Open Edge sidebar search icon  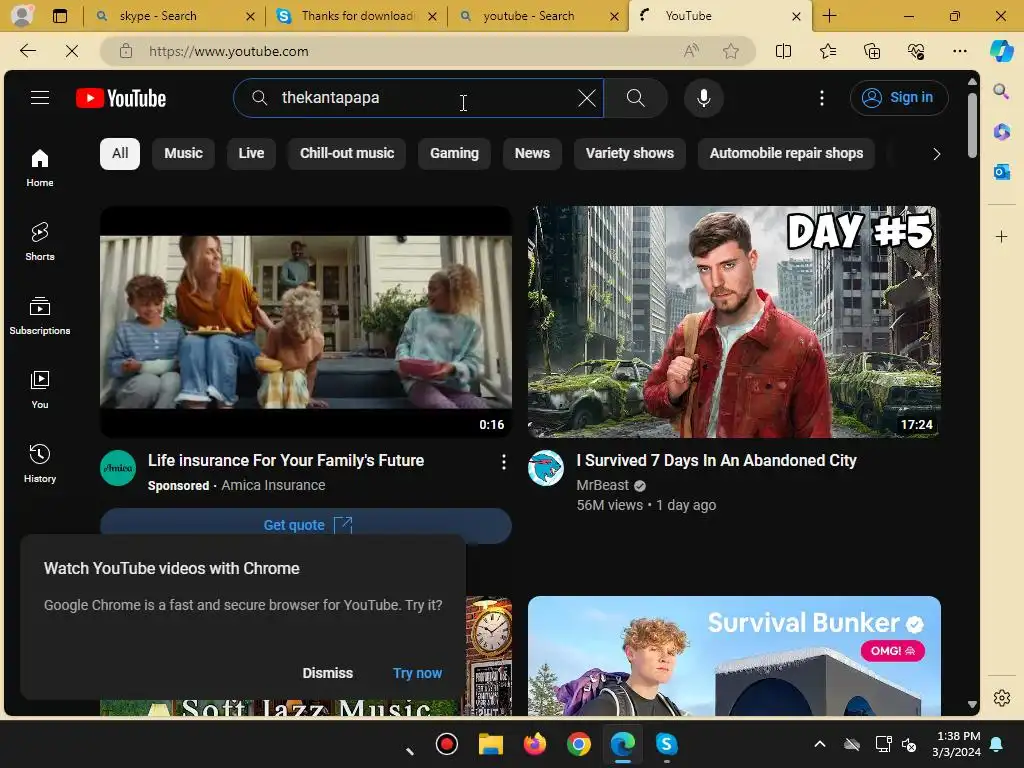tap(1001, 91)
